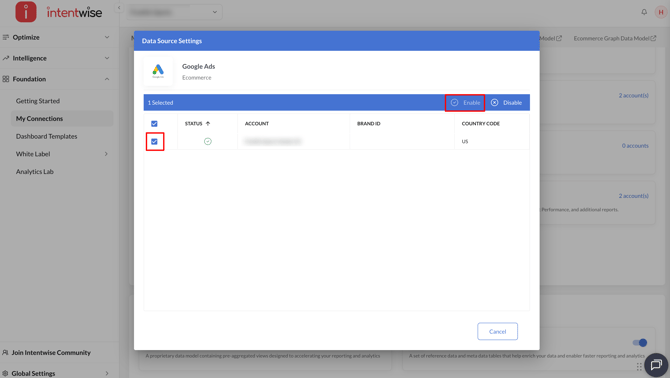Toggle the select-all header checkbox

pos(154,124)
